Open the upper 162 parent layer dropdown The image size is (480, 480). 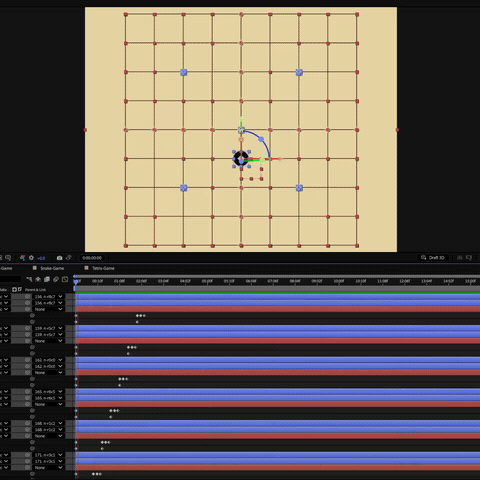[48, 360]
